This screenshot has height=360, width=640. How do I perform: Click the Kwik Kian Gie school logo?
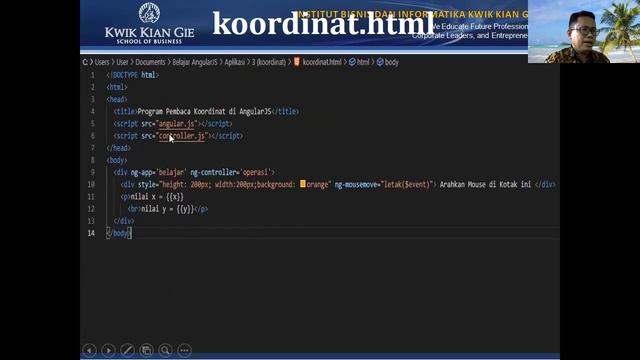pos(149,23)
